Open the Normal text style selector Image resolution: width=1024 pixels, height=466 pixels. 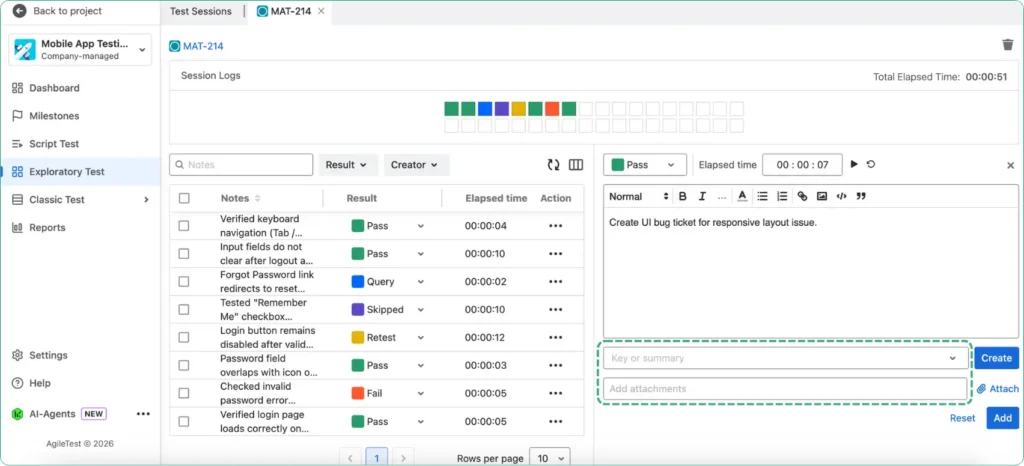coord(639,196)
